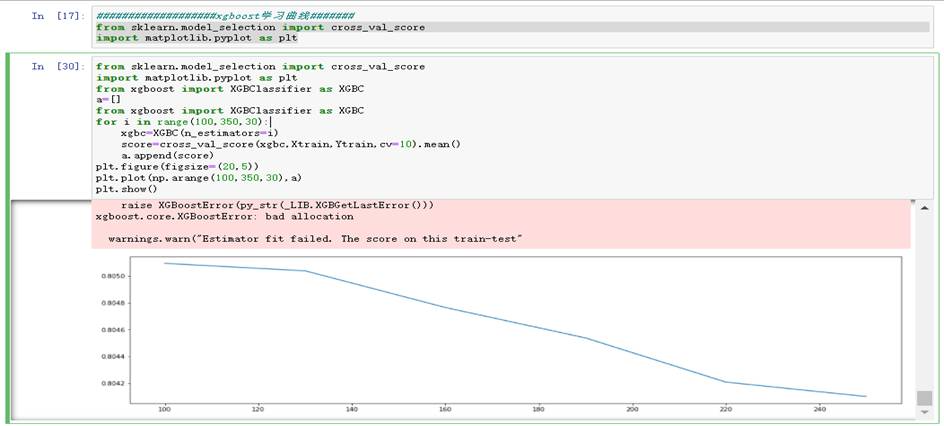Image resolution: width=944 pixels, height=426 pixels.
Task: Click the xgbc=XGBC(n_estimators=i) line
Action: pyautogui.click(x=199, y=133)
